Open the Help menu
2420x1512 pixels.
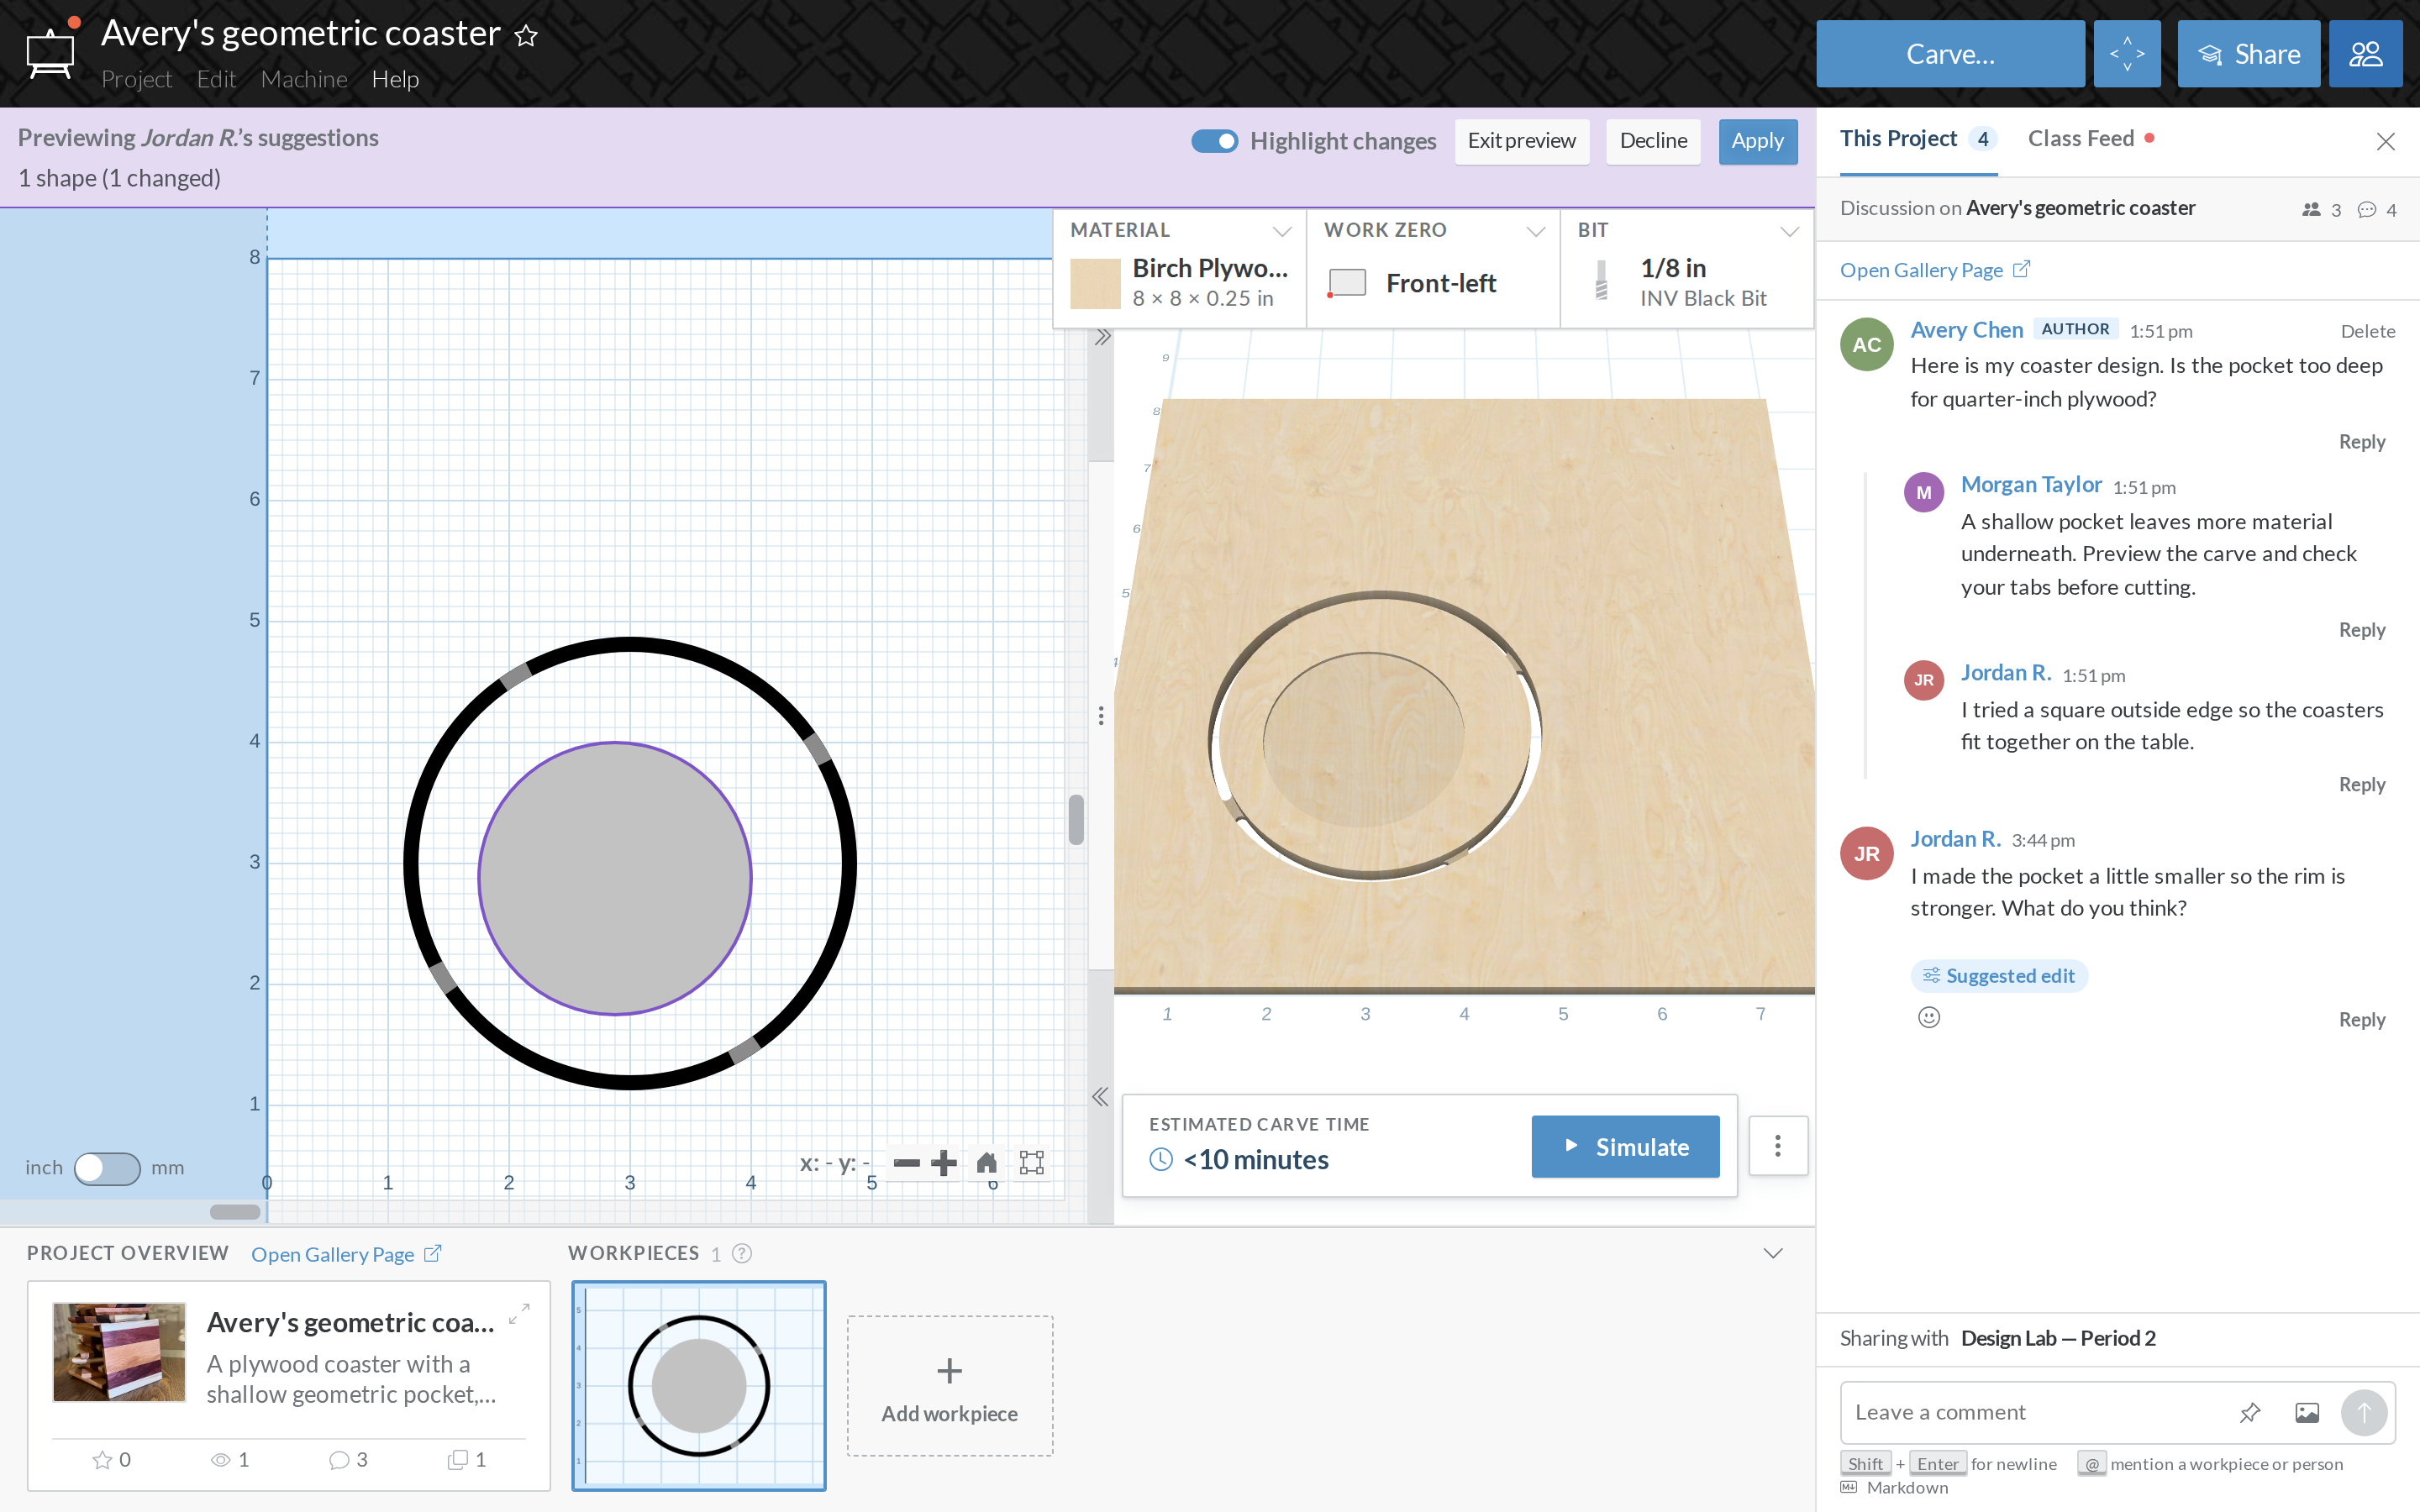(395, 79)
